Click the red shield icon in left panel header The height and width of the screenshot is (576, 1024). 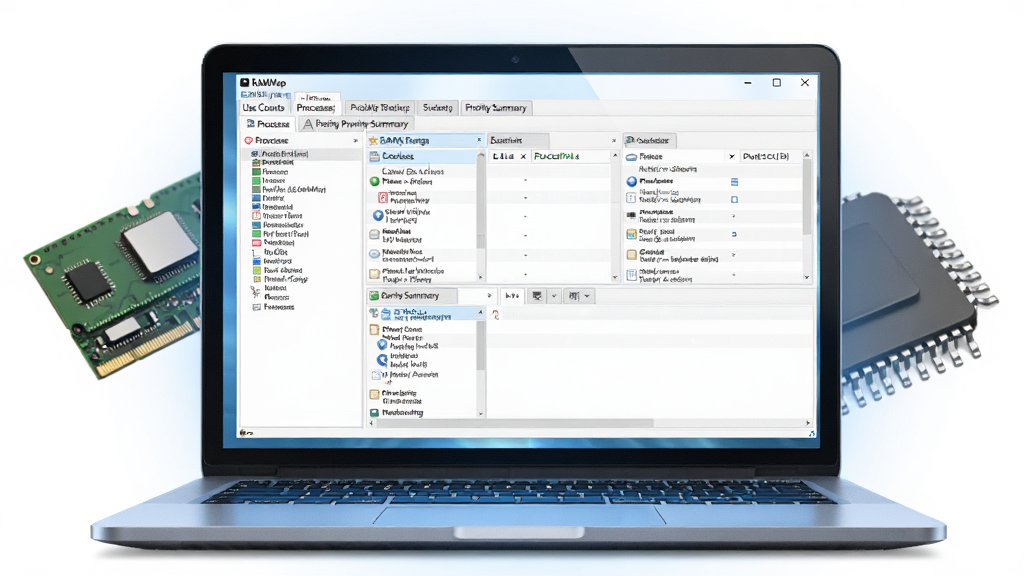pyautogui.click(x=249, y=140)
